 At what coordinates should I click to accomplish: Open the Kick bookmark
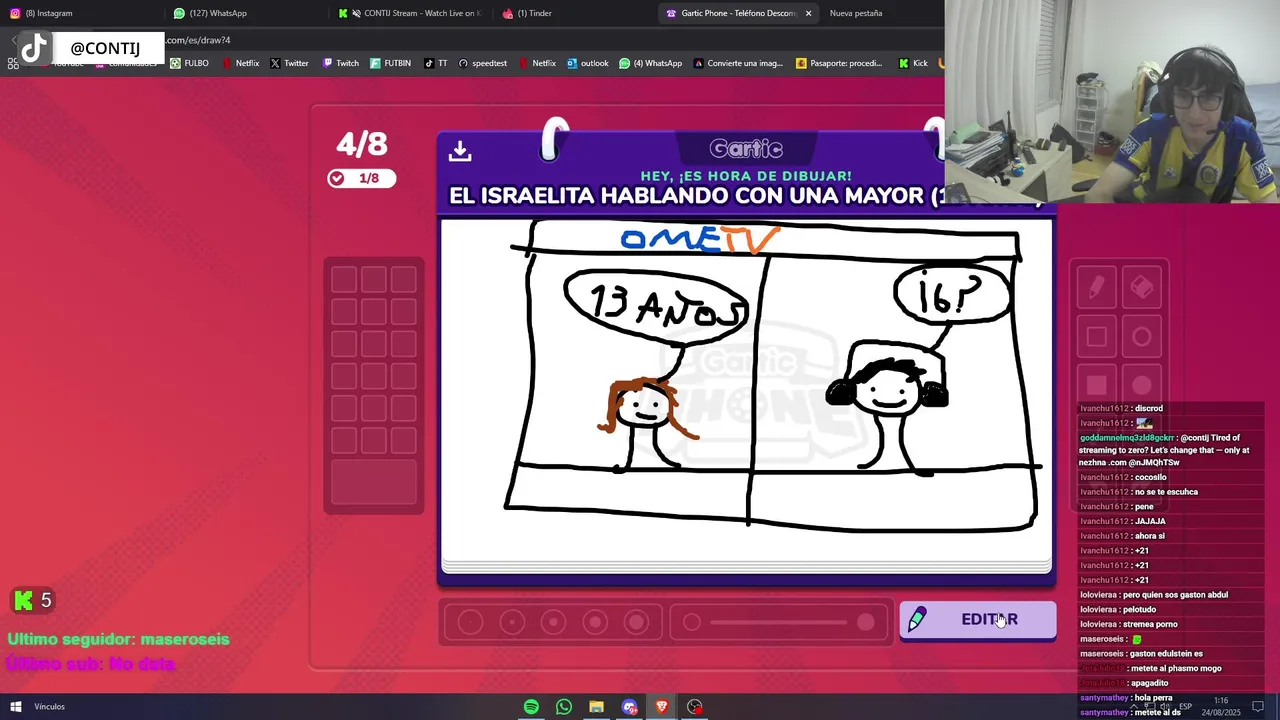tap(913, 63)
